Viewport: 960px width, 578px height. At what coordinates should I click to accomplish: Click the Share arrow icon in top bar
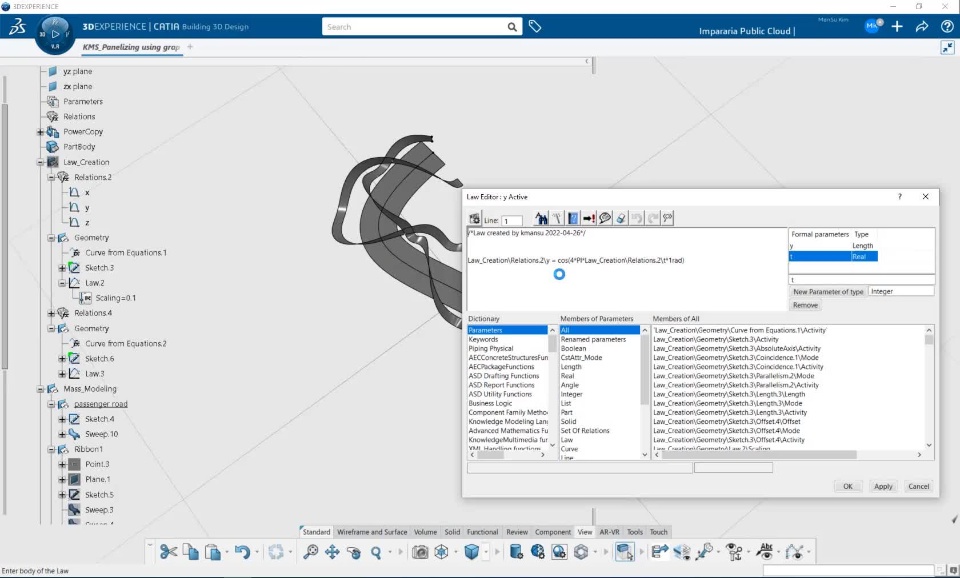click(x=922, y=26)
